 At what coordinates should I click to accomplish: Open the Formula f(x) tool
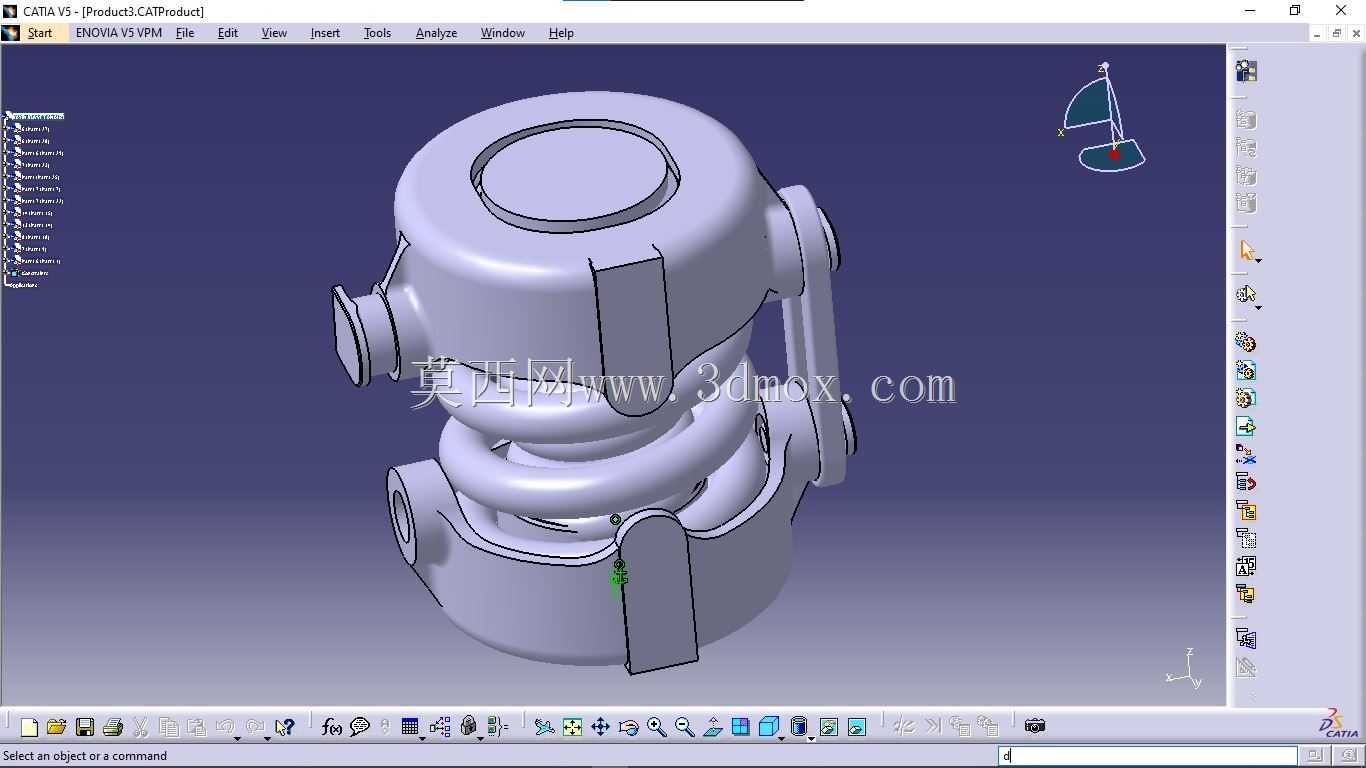point(332,727)
